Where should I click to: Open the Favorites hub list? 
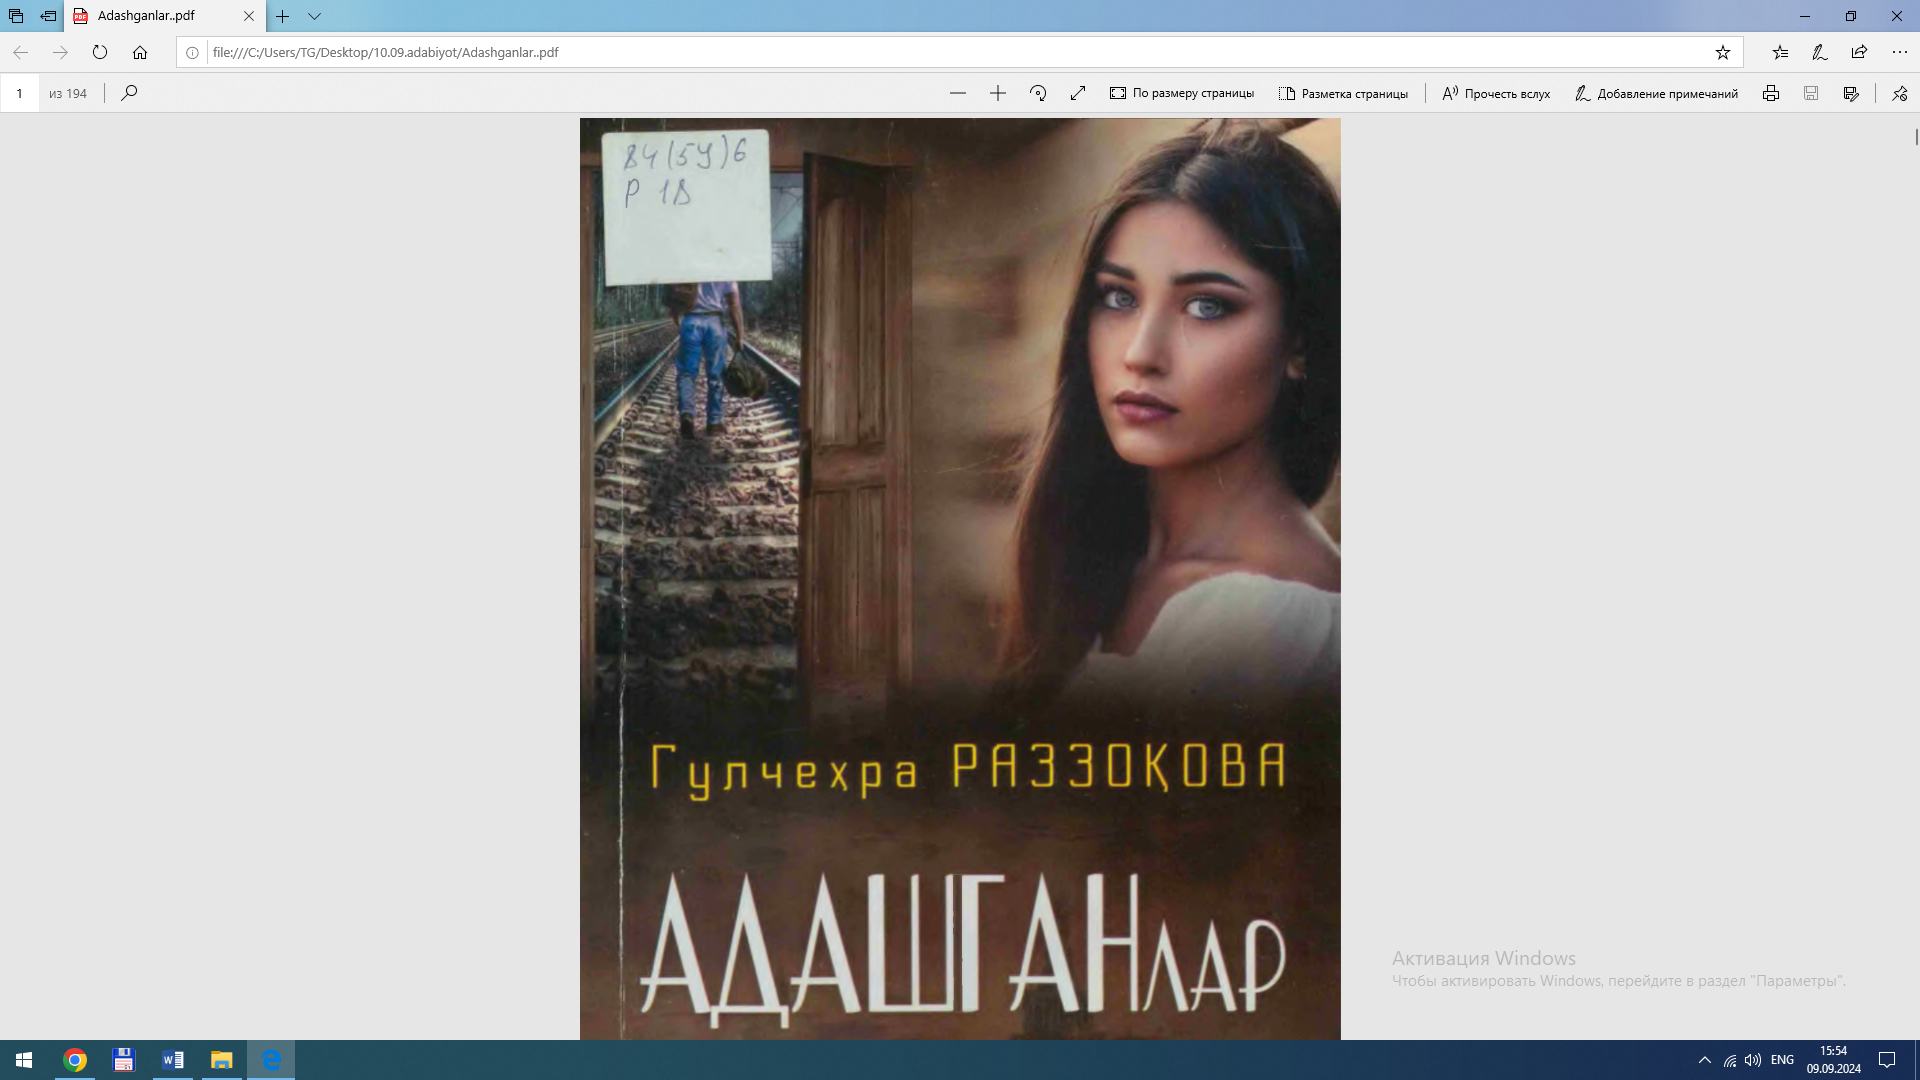[x=1780, y=52]
